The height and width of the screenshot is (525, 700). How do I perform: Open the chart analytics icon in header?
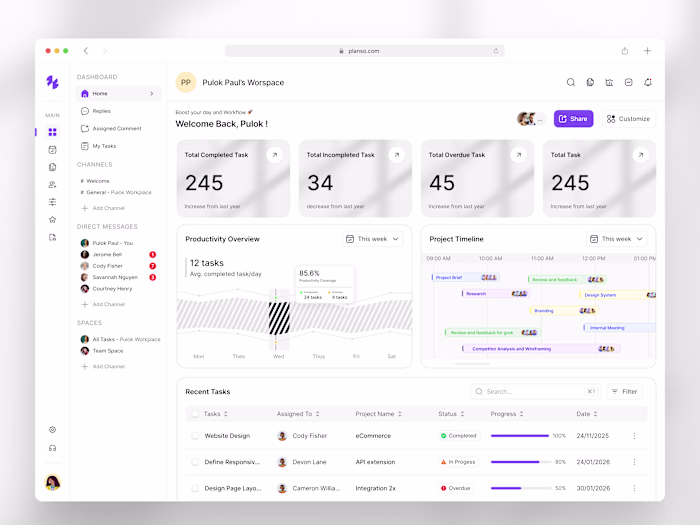point(609,82)
